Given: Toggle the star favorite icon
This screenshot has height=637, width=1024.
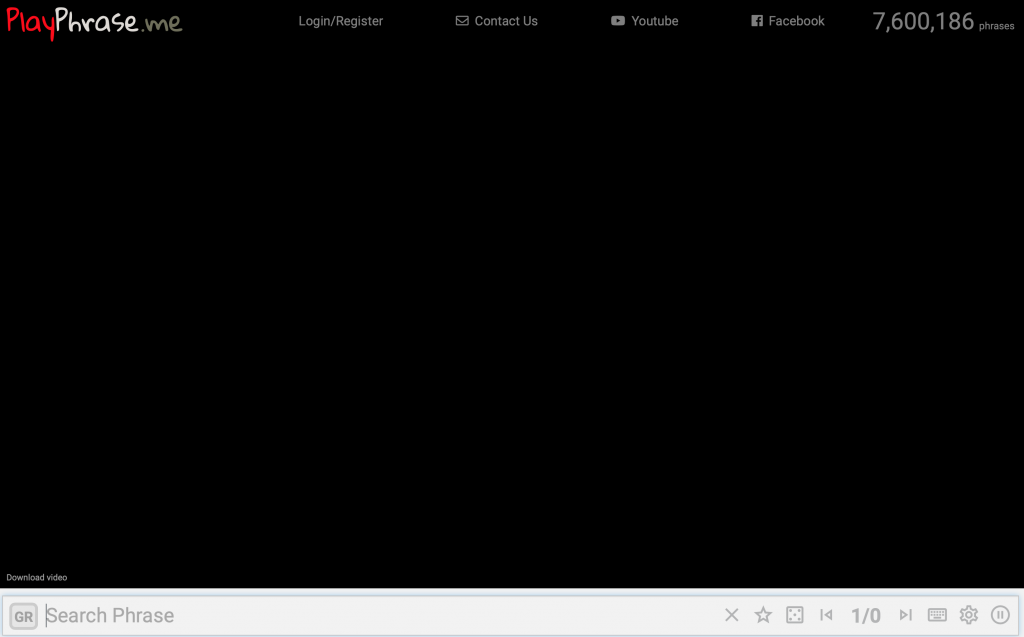Looking at the screenshot, I should point(763,615).
